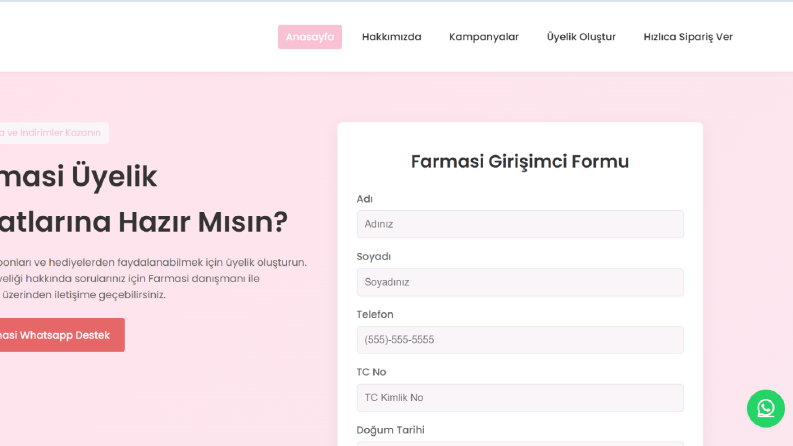
Task: Click the Soyadı field label
Action: (x=374, y=256)
